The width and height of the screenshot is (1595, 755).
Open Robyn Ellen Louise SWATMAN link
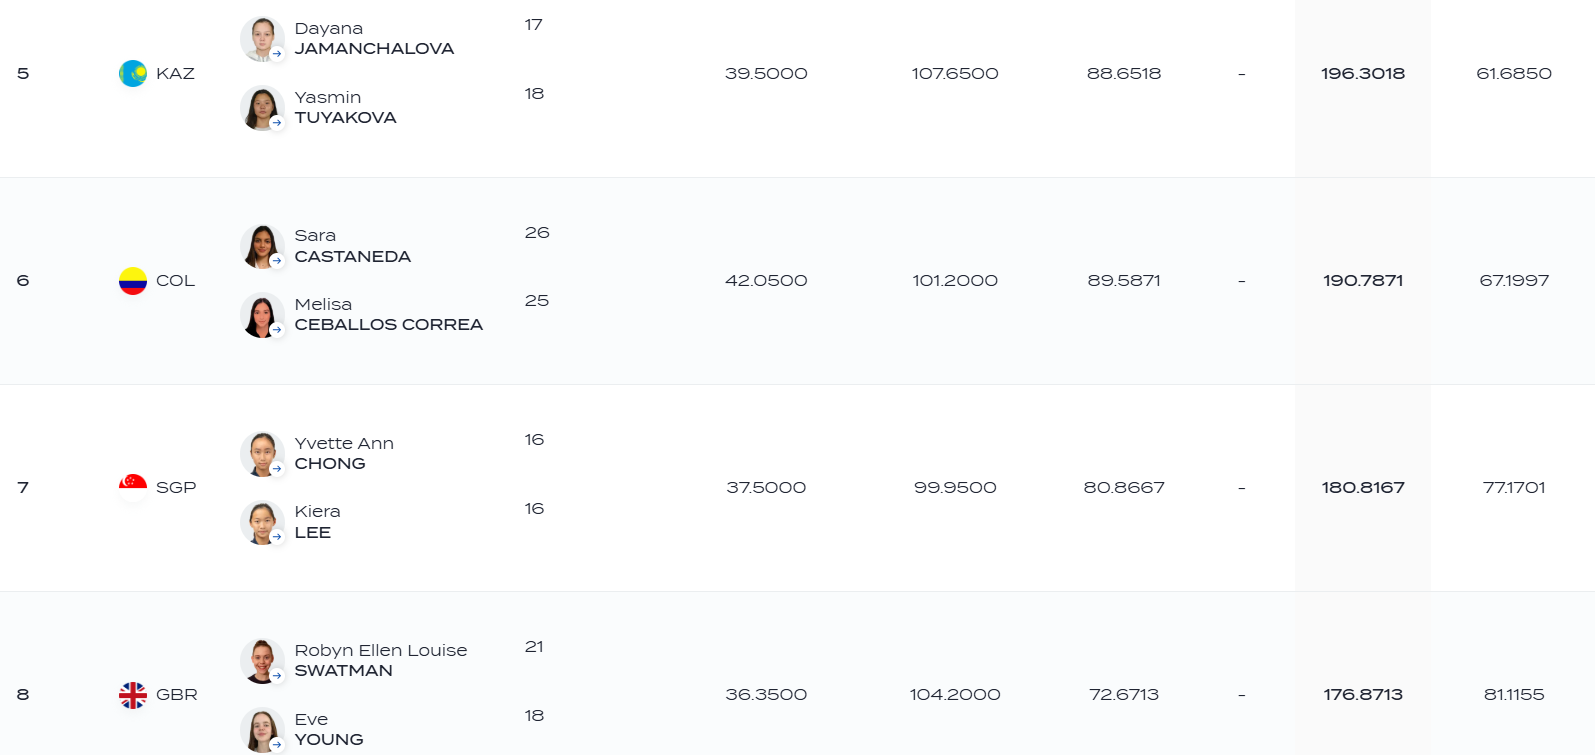[380, 660]
